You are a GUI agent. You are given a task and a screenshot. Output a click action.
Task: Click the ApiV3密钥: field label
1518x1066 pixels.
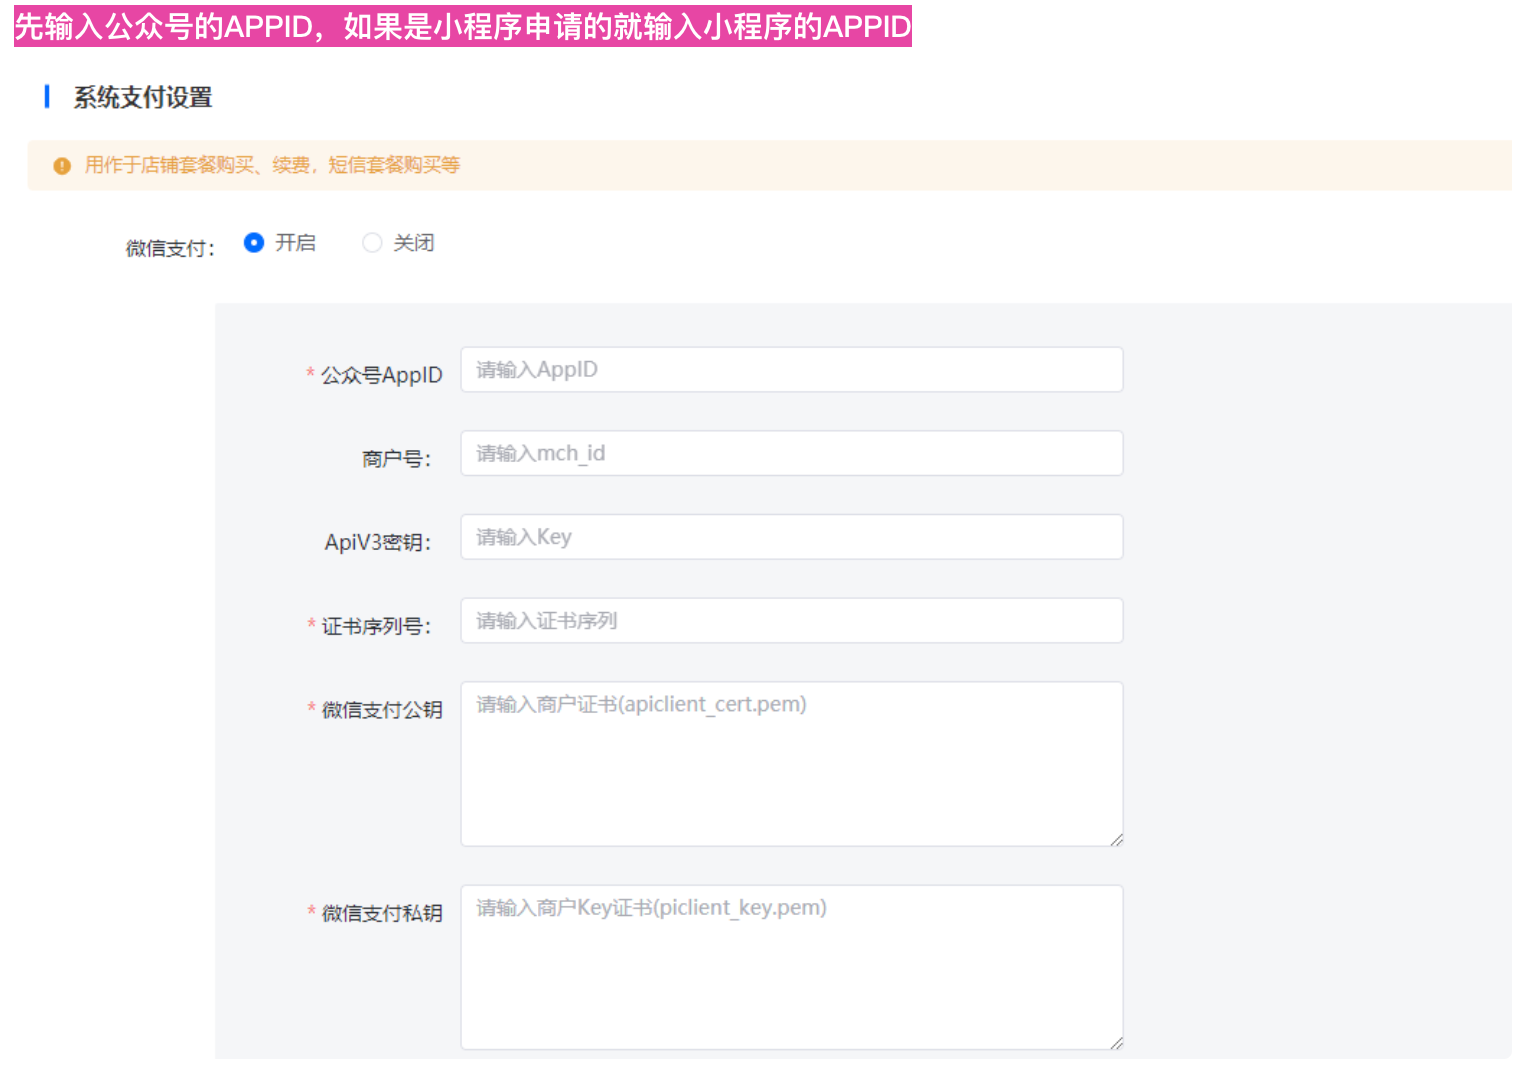377,542
